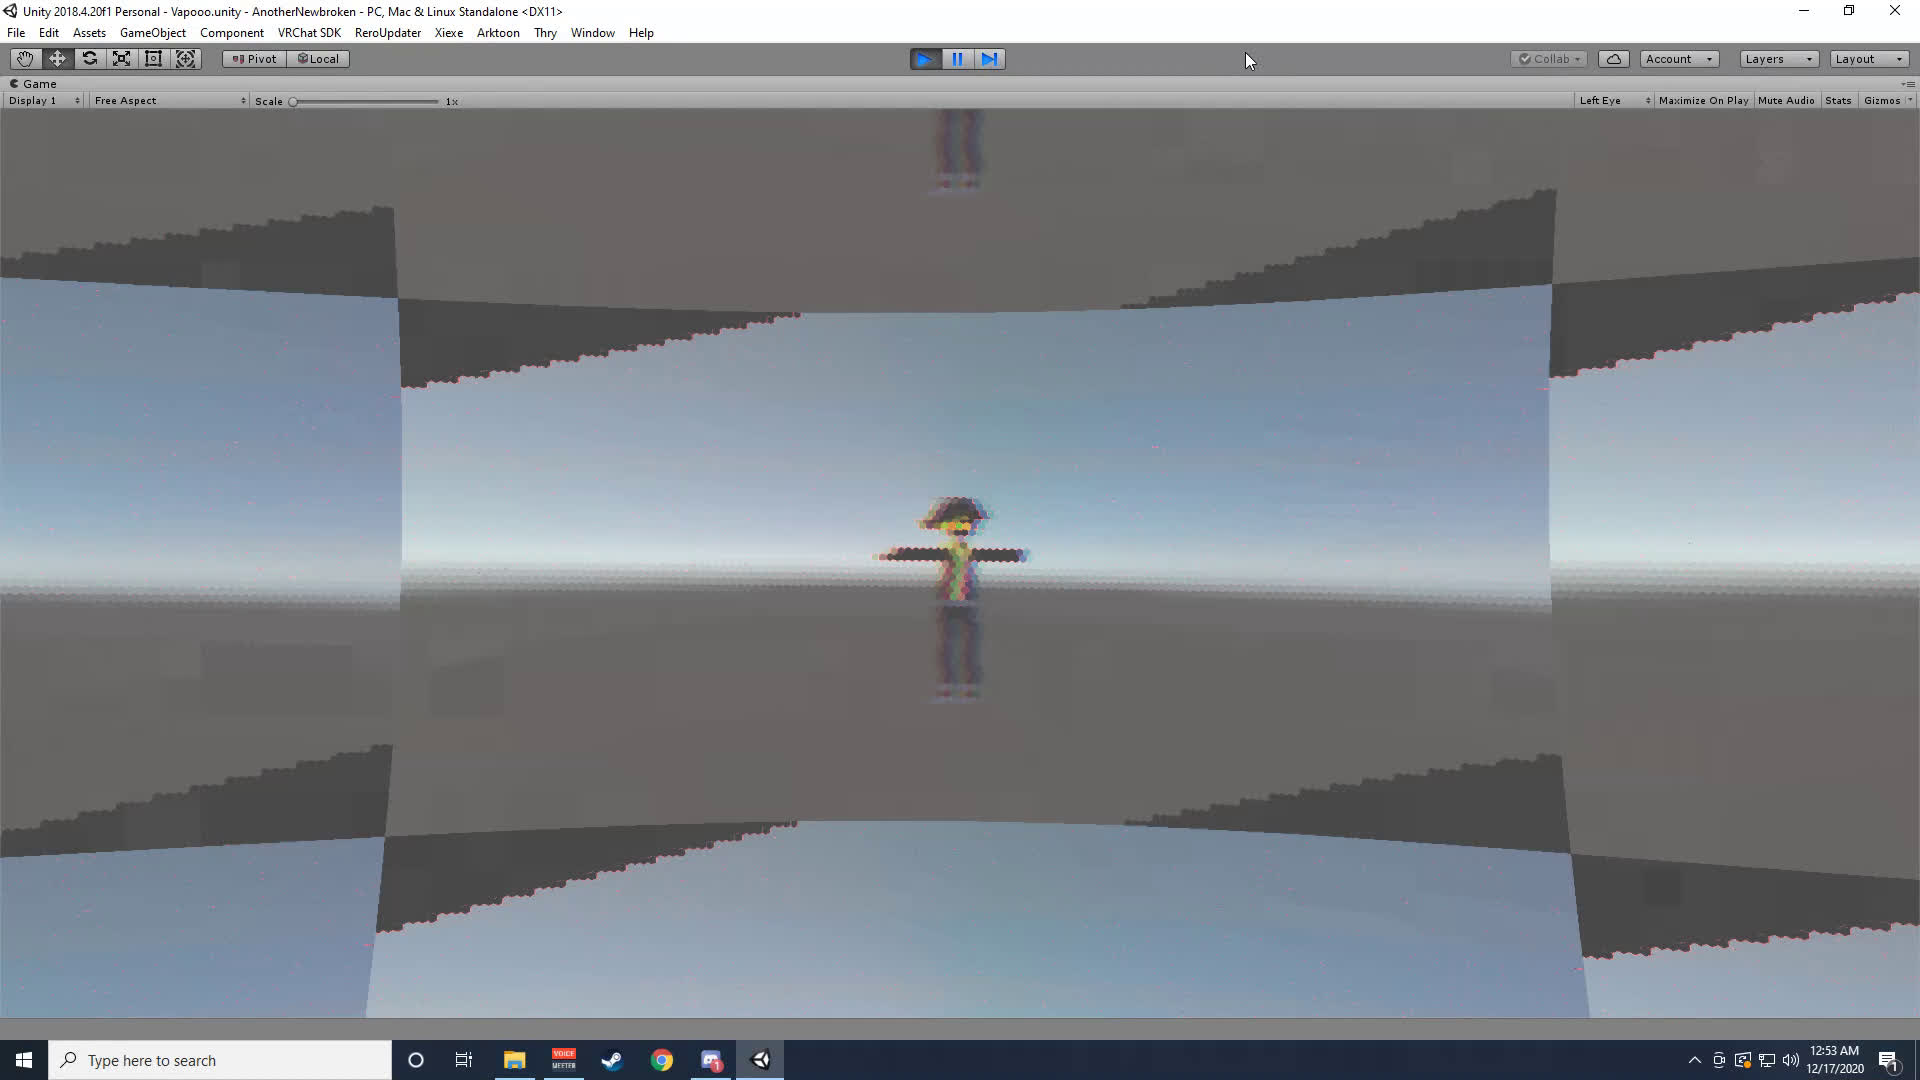Open the VRChat SDK menu
This screenshot has height=1080, width=1920.
(x=309, y=33)
